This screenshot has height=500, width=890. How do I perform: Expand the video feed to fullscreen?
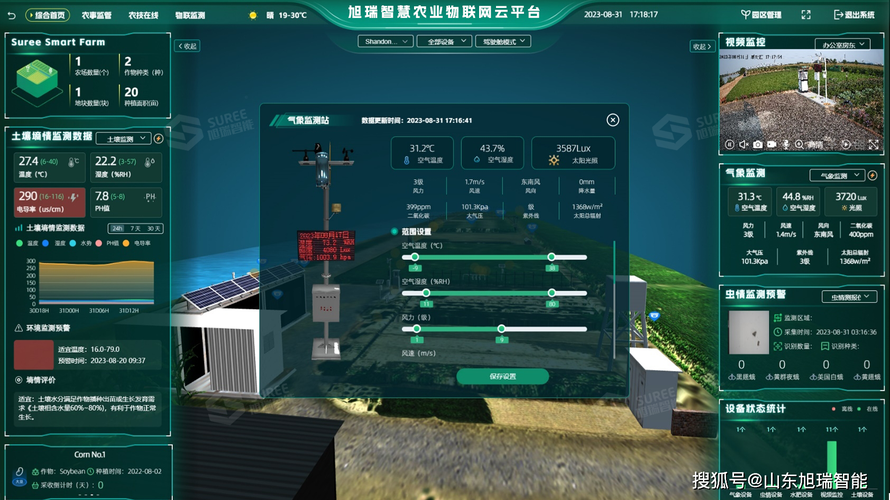click(874, 145)
